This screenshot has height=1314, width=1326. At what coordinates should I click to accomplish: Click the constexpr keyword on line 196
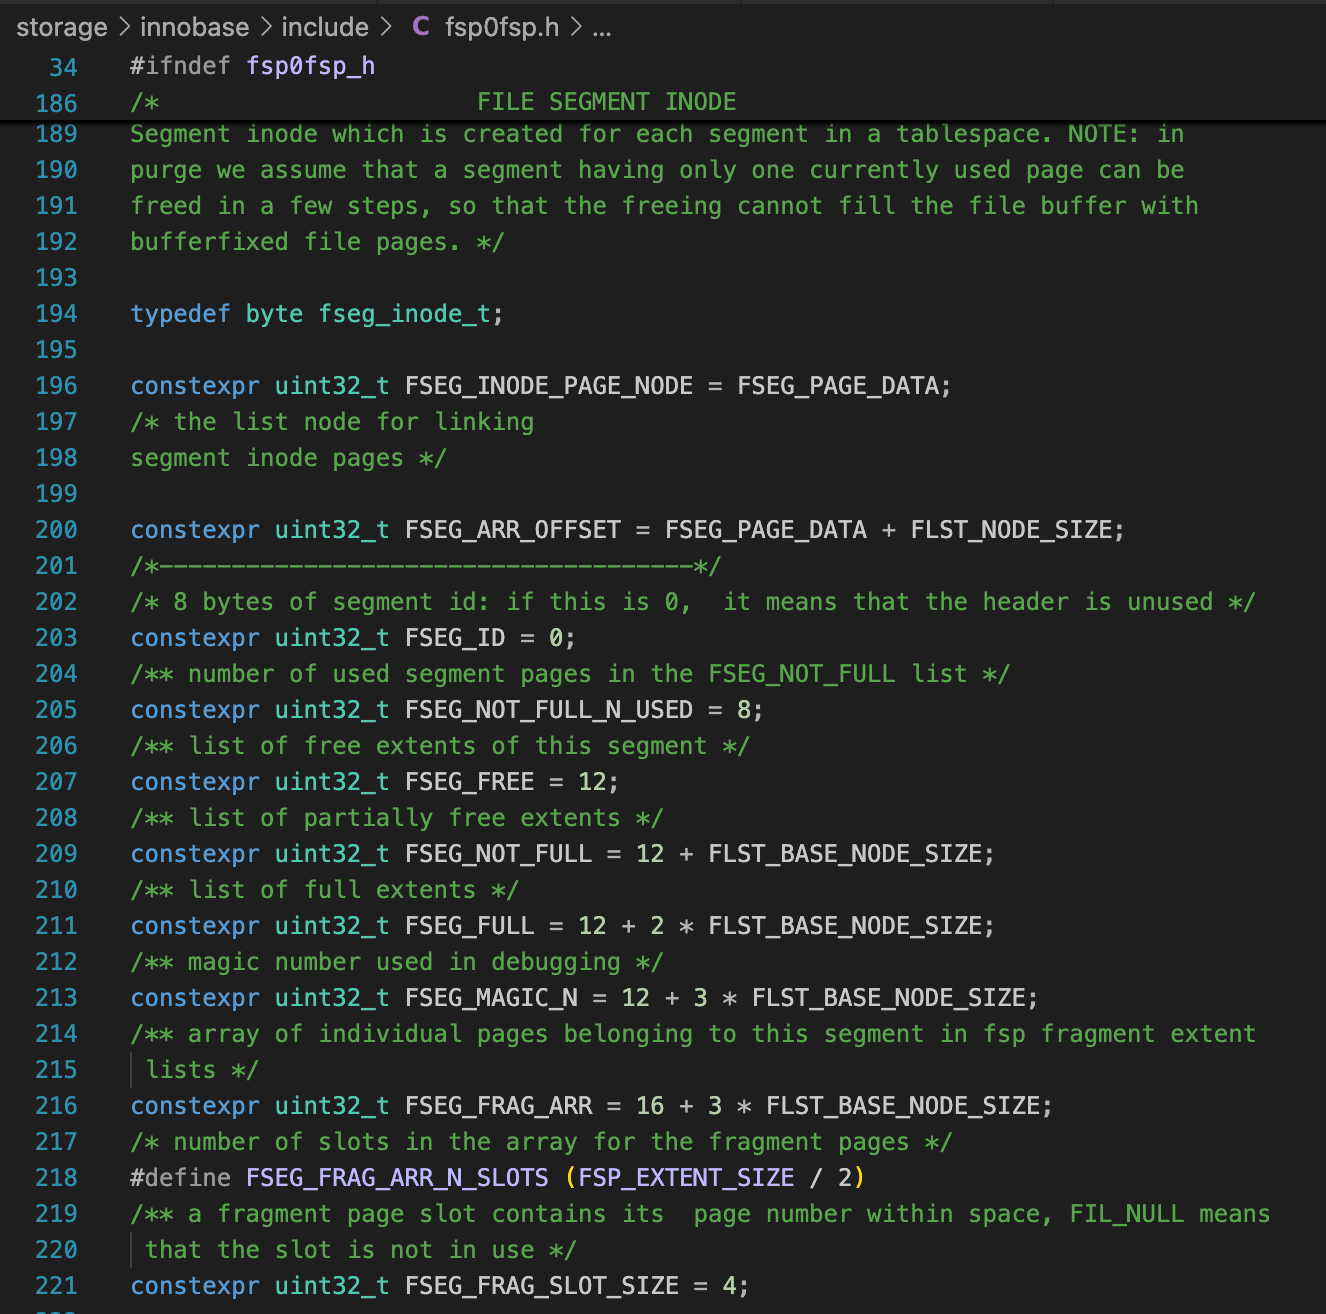pos(195,385)
